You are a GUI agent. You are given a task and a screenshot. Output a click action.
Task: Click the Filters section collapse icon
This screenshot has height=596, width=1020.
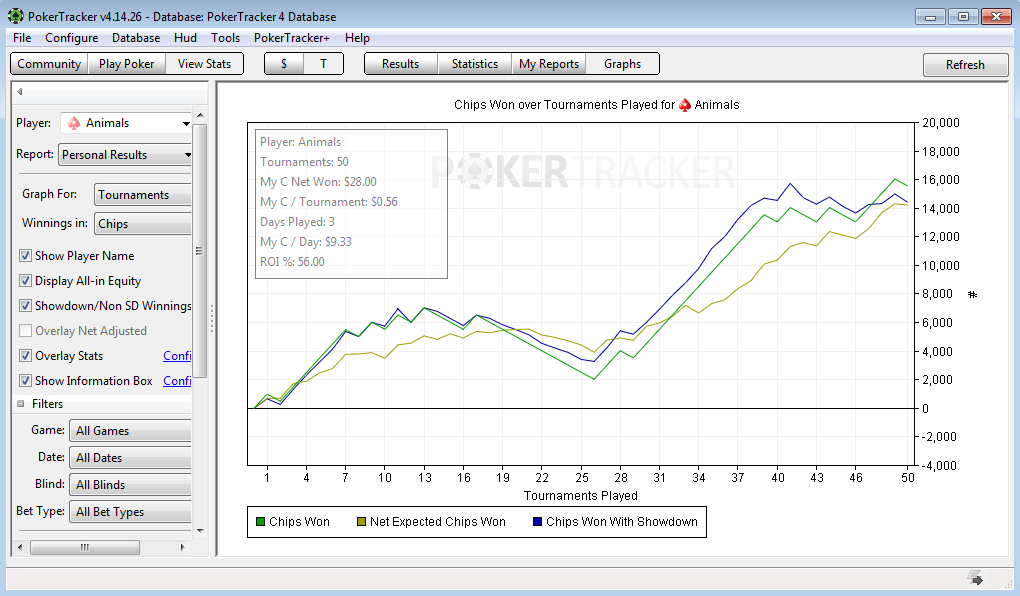[21, 404]
